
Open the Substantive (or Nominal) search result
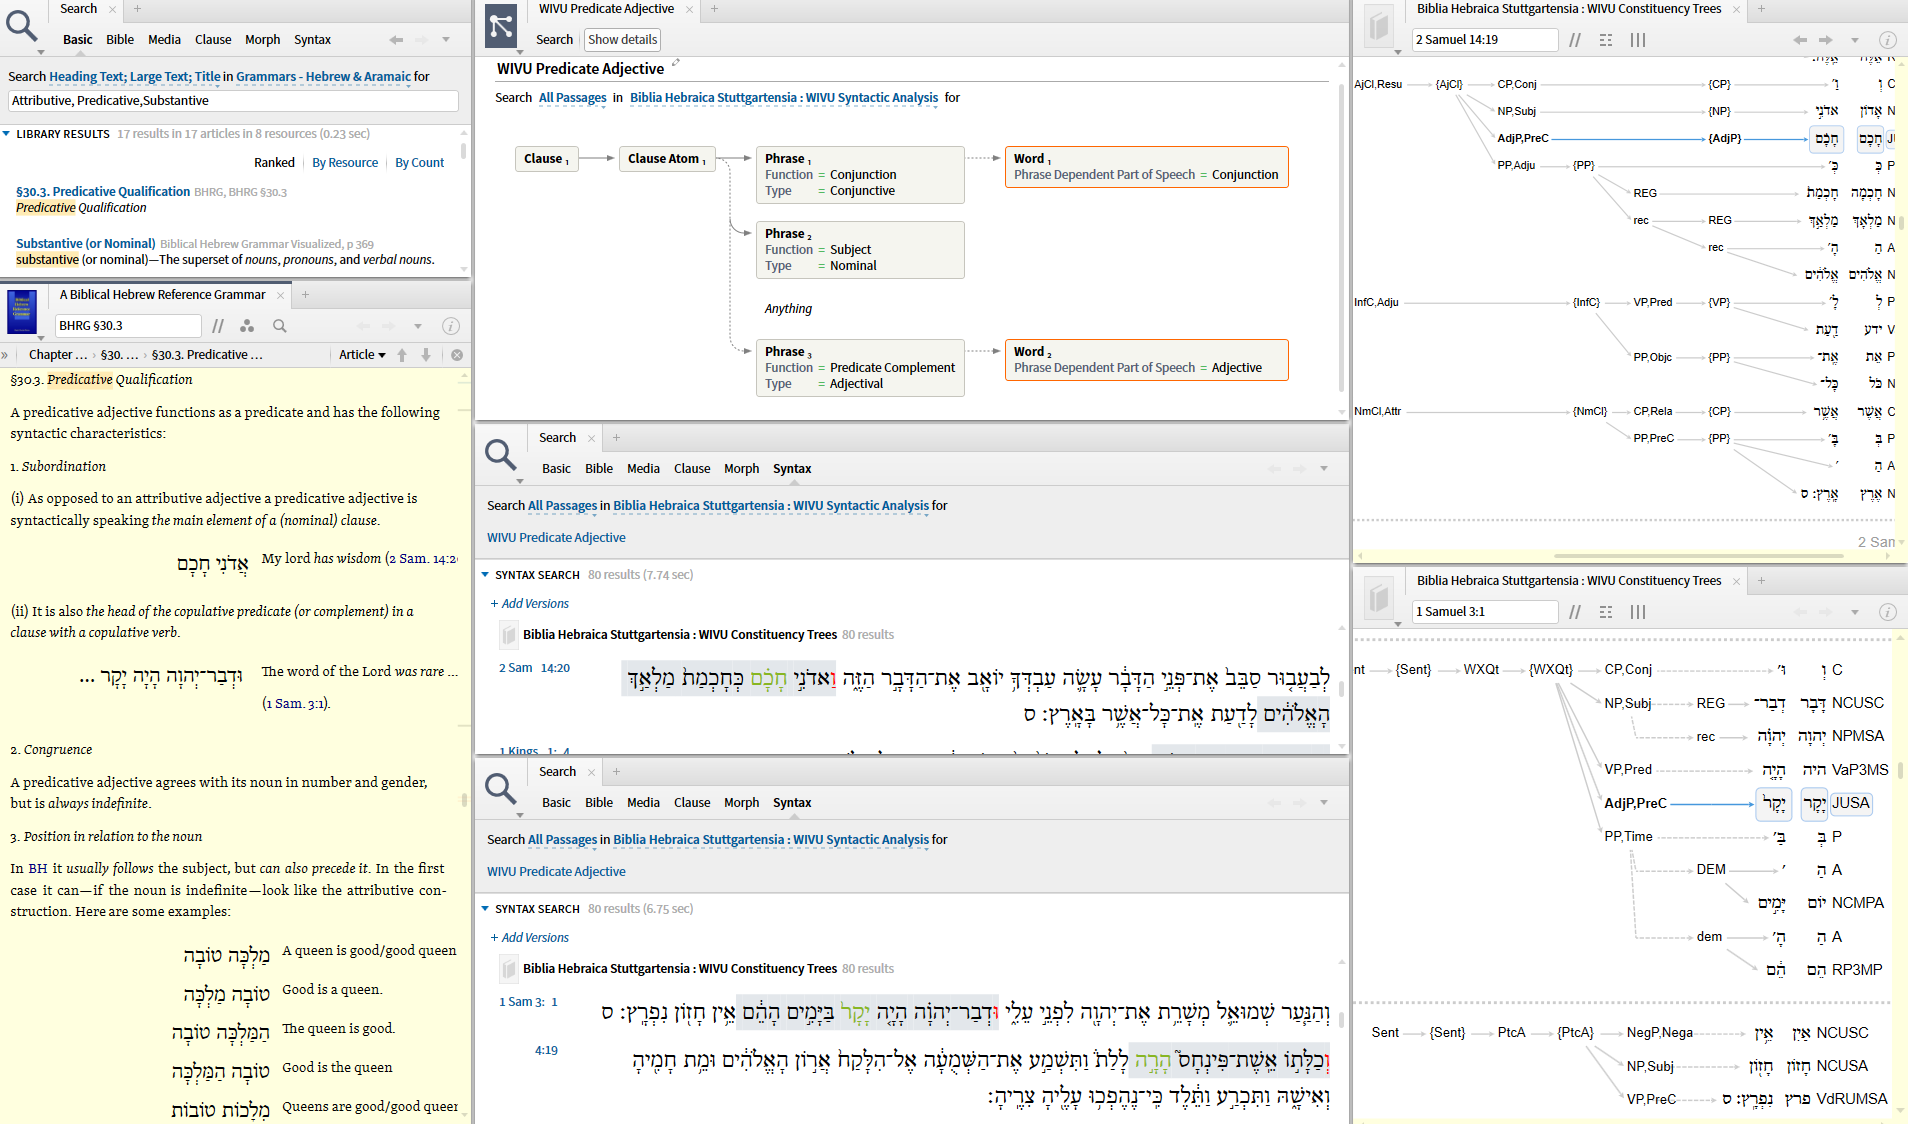tap(86, 244)
